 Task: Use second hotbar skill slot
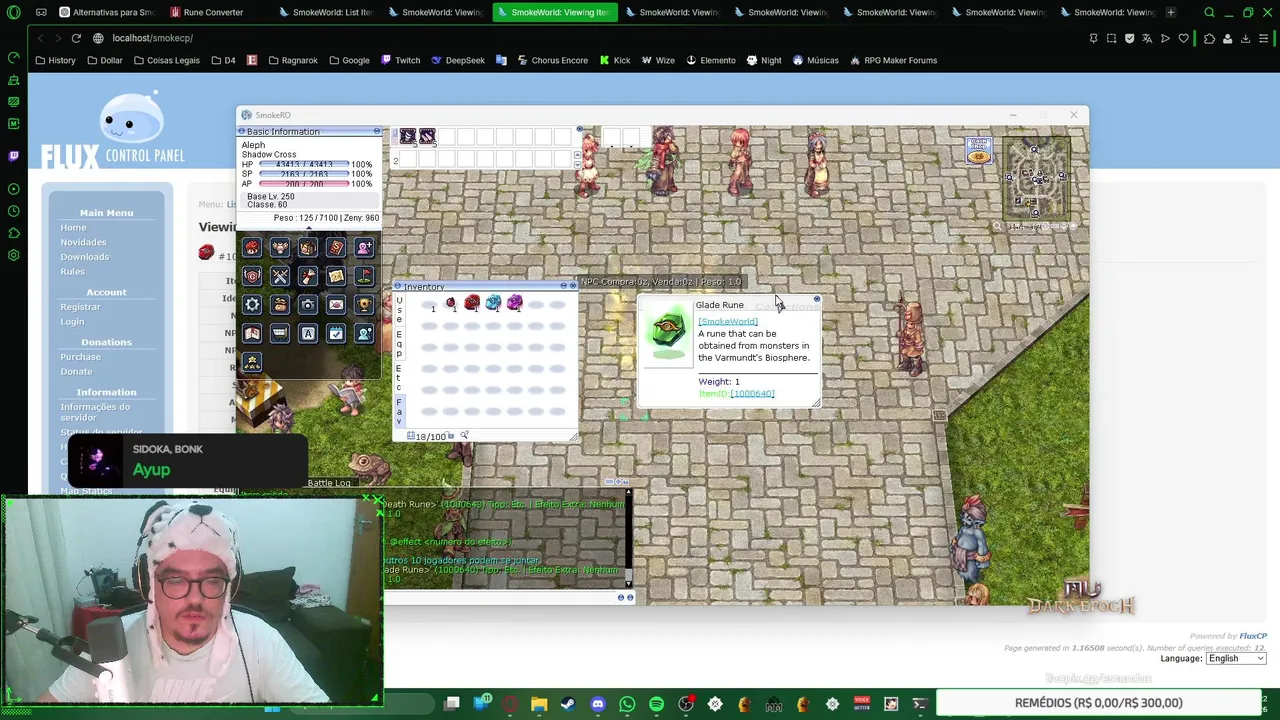pyautogui.click(x=427, y=136)
